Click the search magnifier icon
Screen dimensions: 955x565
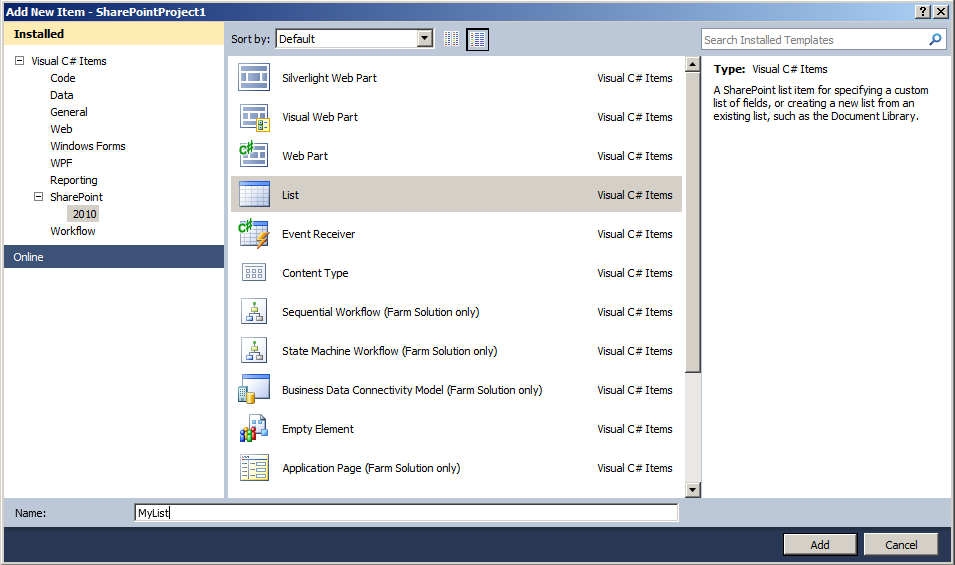[935, 40]
